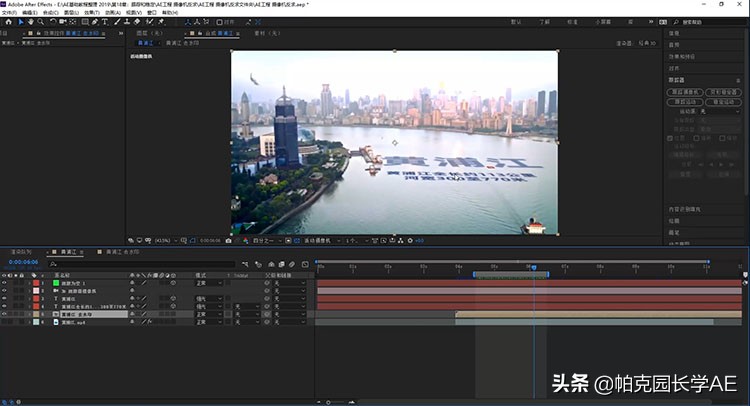Open the File menu
This screenshot has width=750, height=406.
(x=9, y=12)
